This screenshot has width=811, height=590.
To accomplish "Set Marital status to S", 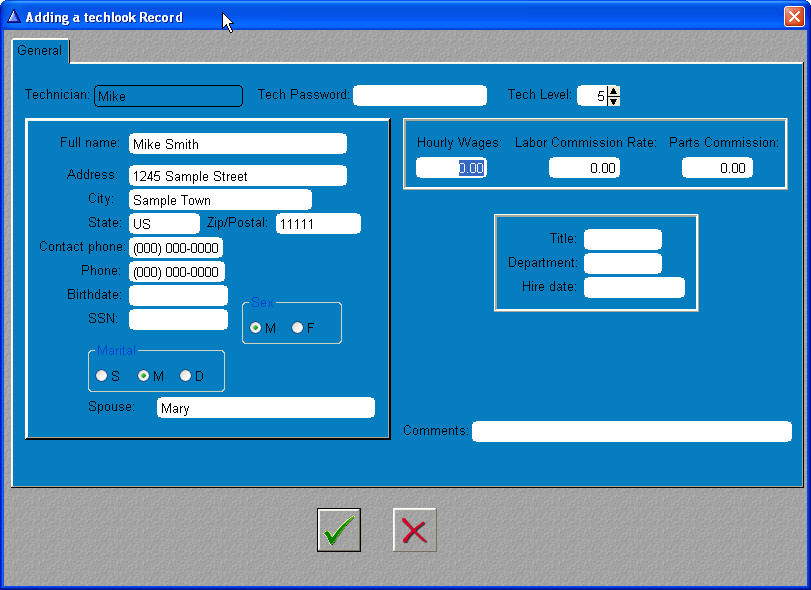I will click(x=102, y=376).
